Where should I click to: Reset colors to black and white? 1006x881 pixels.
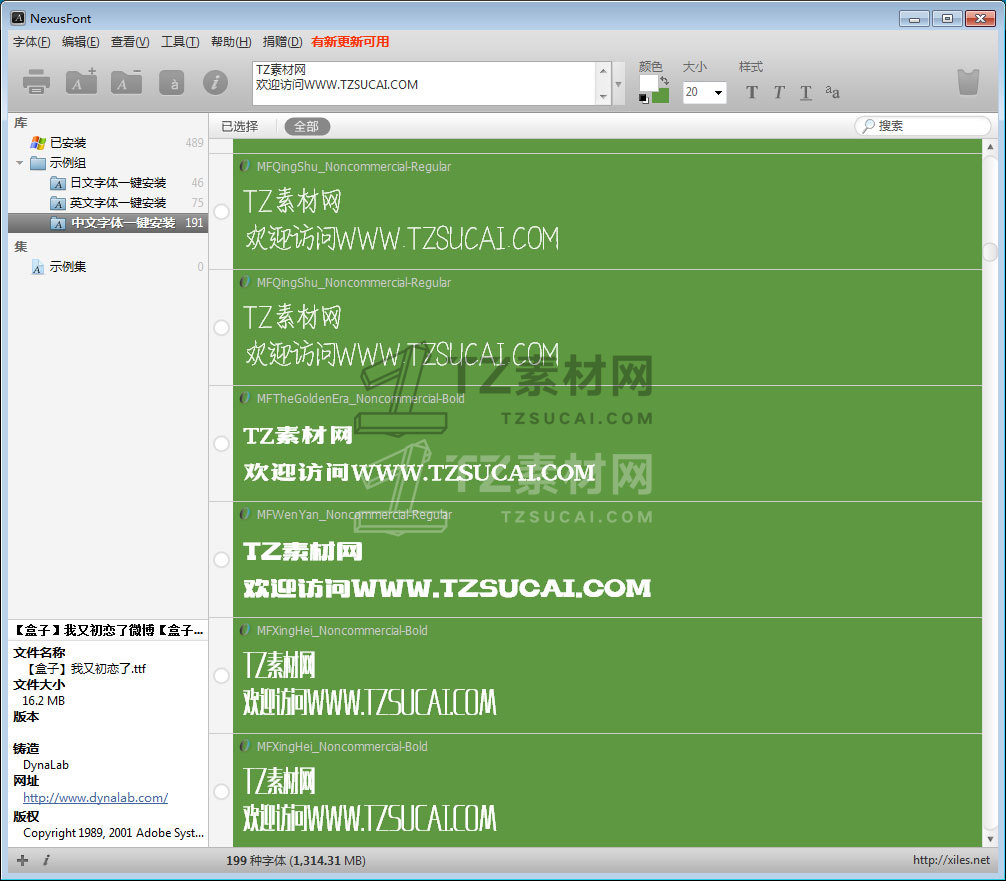(x=644, y=98)
